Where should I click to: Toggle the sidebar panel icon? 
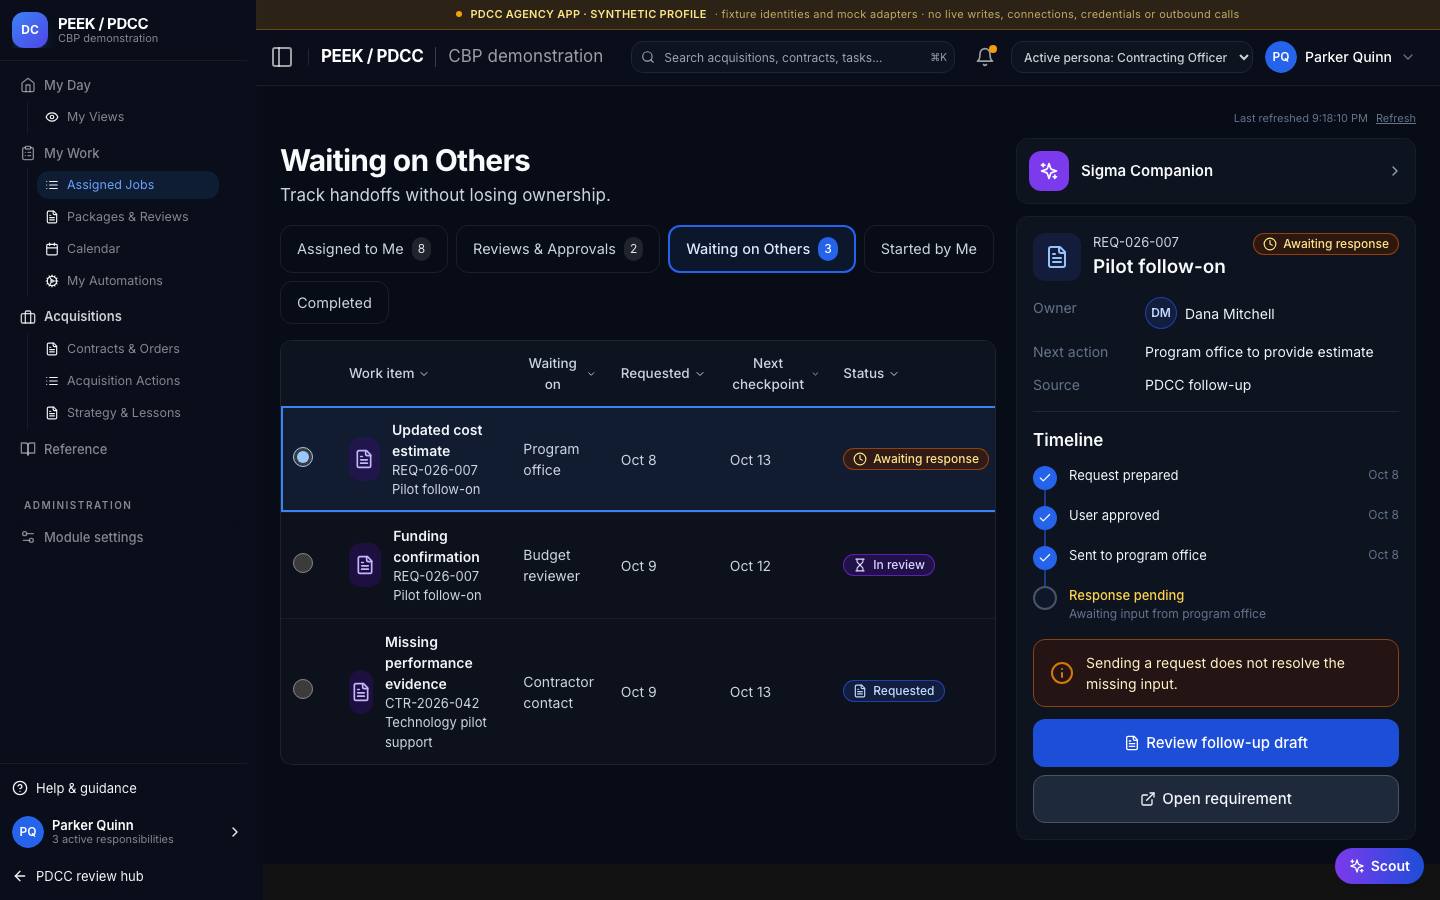[x=282, y=57]
